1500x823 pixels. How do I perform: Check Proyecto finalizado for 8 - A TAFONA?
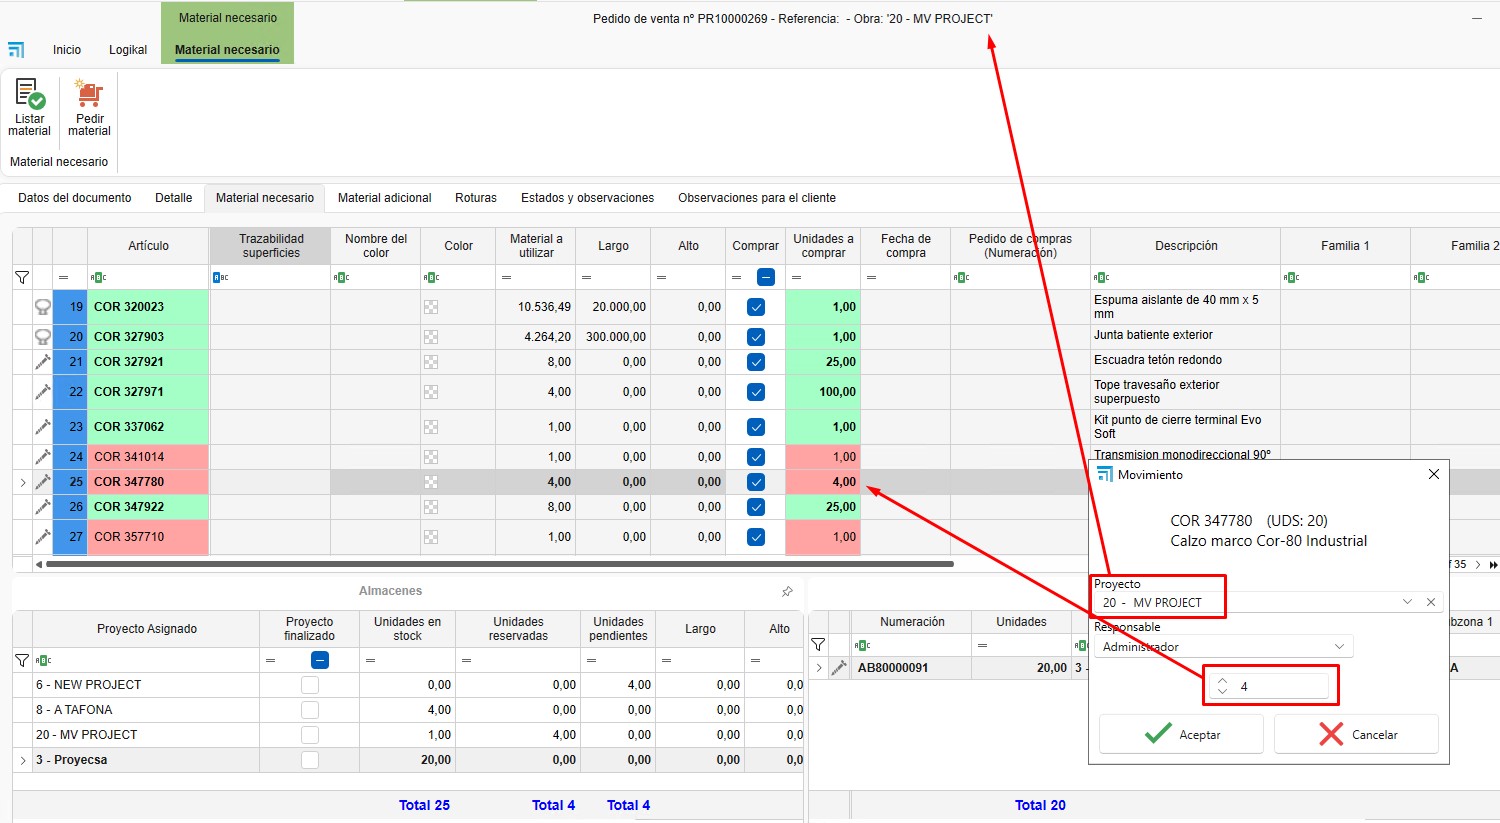click(x=310, y=710)
